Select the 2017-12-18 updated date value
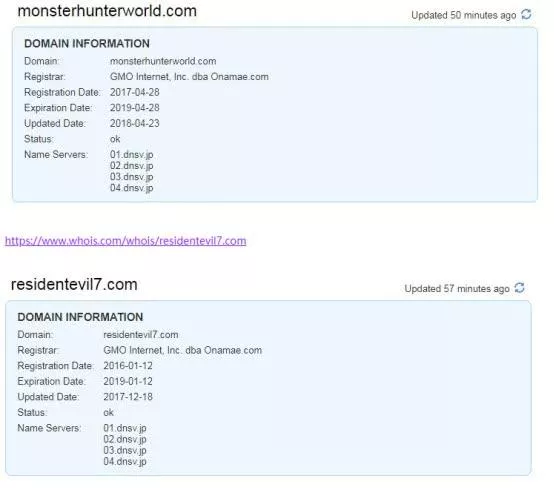This screenshot has height=488, width=554. (x=128, y=397)
